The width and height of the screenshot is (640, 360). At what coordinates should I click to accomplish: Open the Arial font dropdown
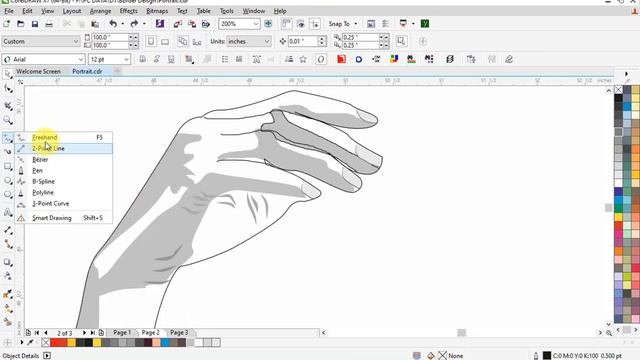(x=80, y=60)
